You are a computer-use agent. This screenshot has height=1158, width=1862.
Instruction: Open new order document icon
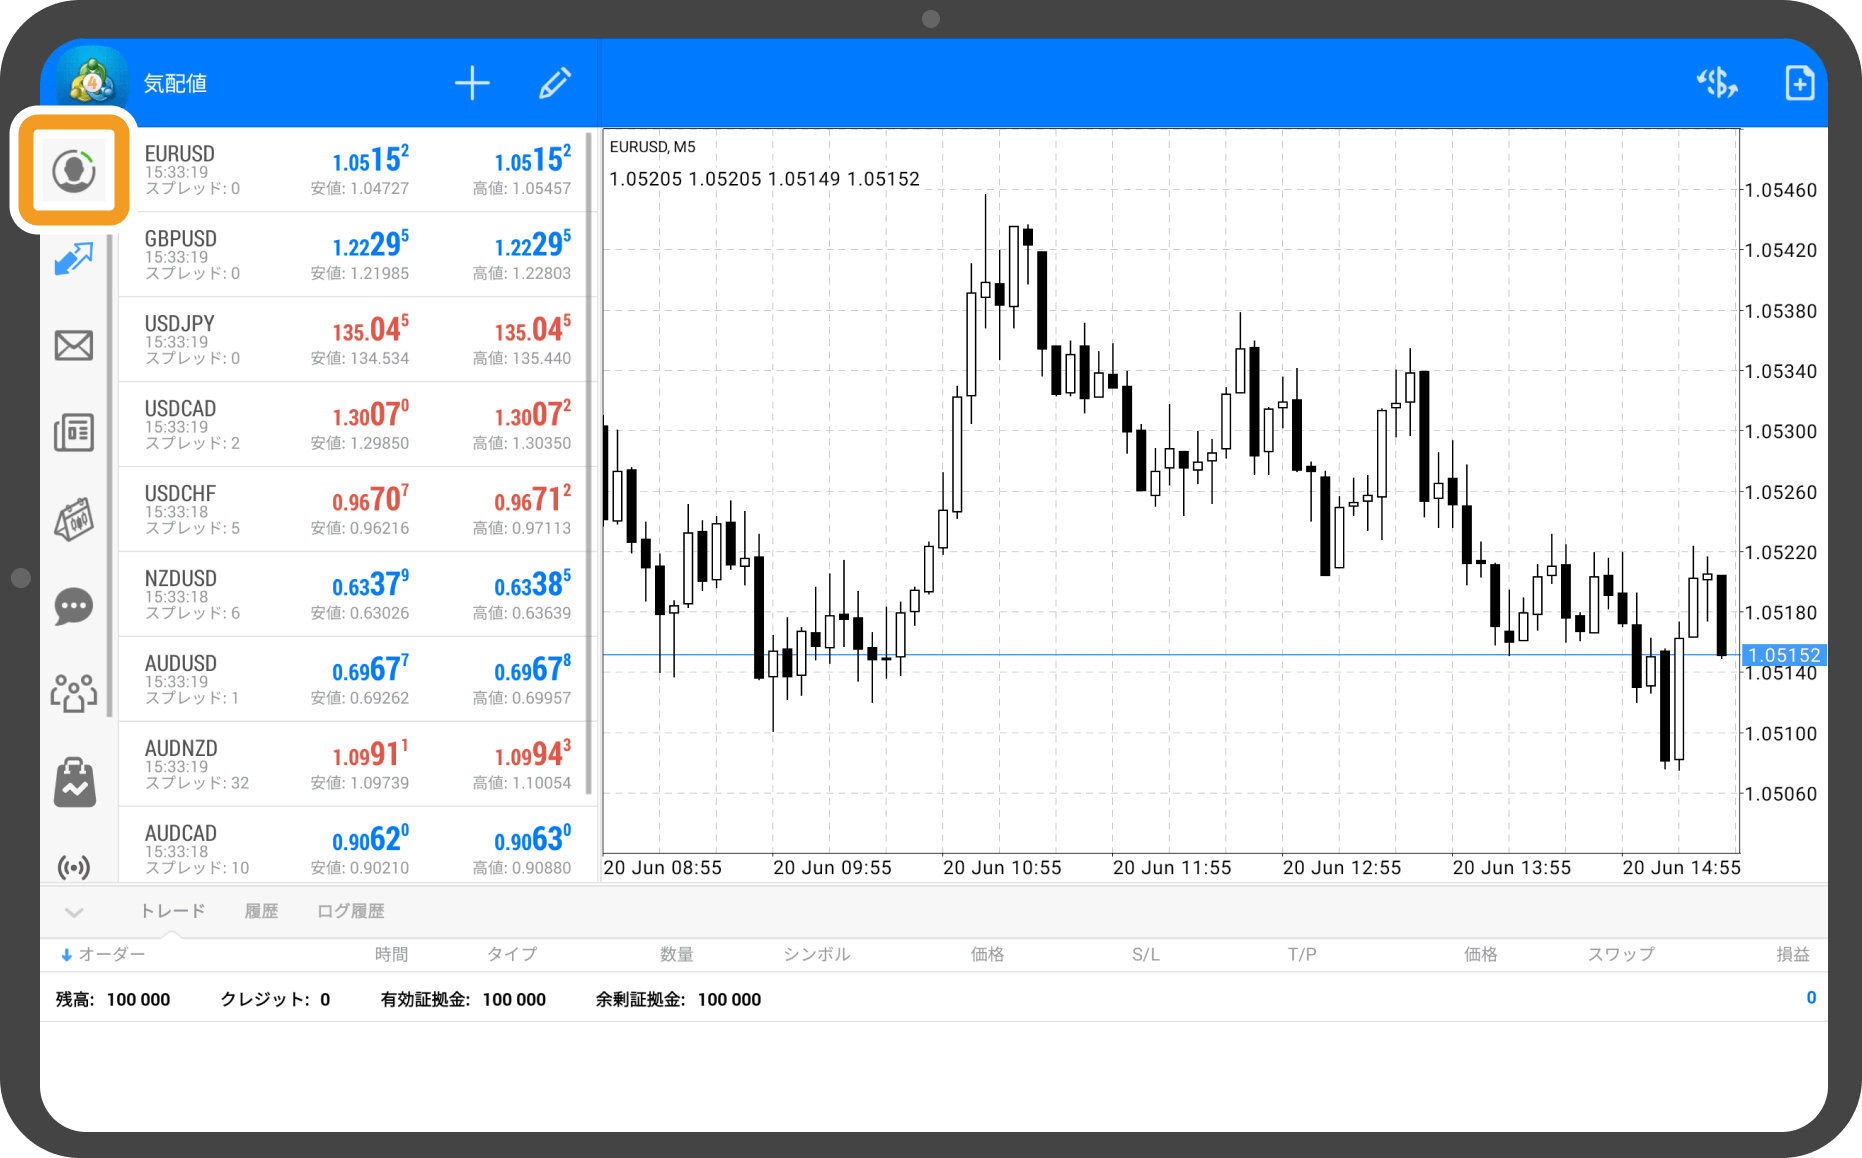point(1799,83)
